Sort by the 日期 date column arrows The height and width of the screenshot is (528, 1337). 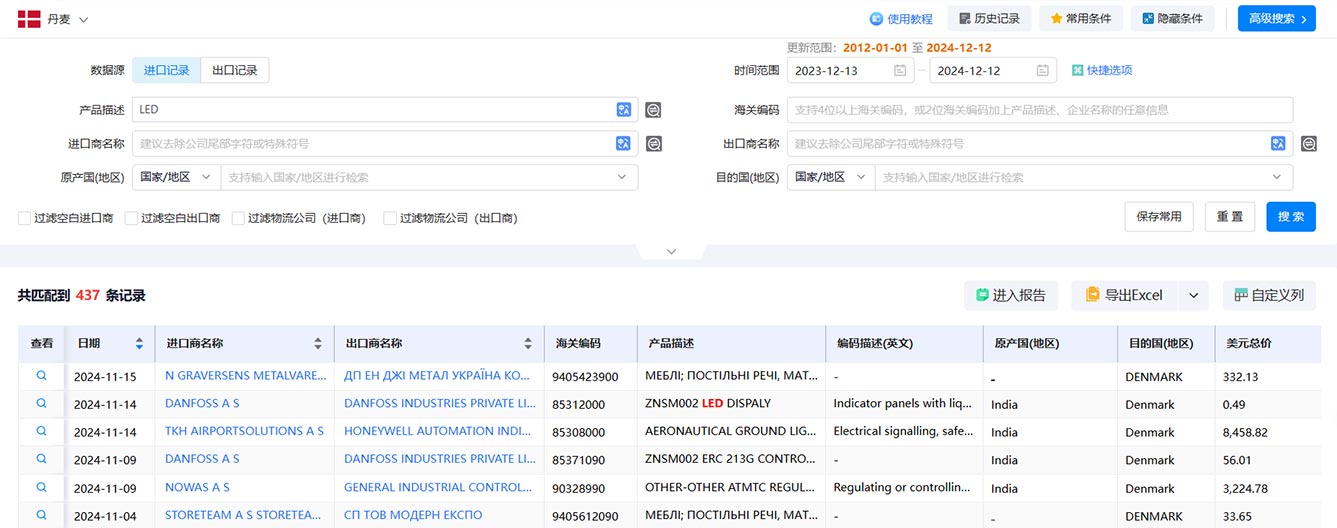click(139, 344)
